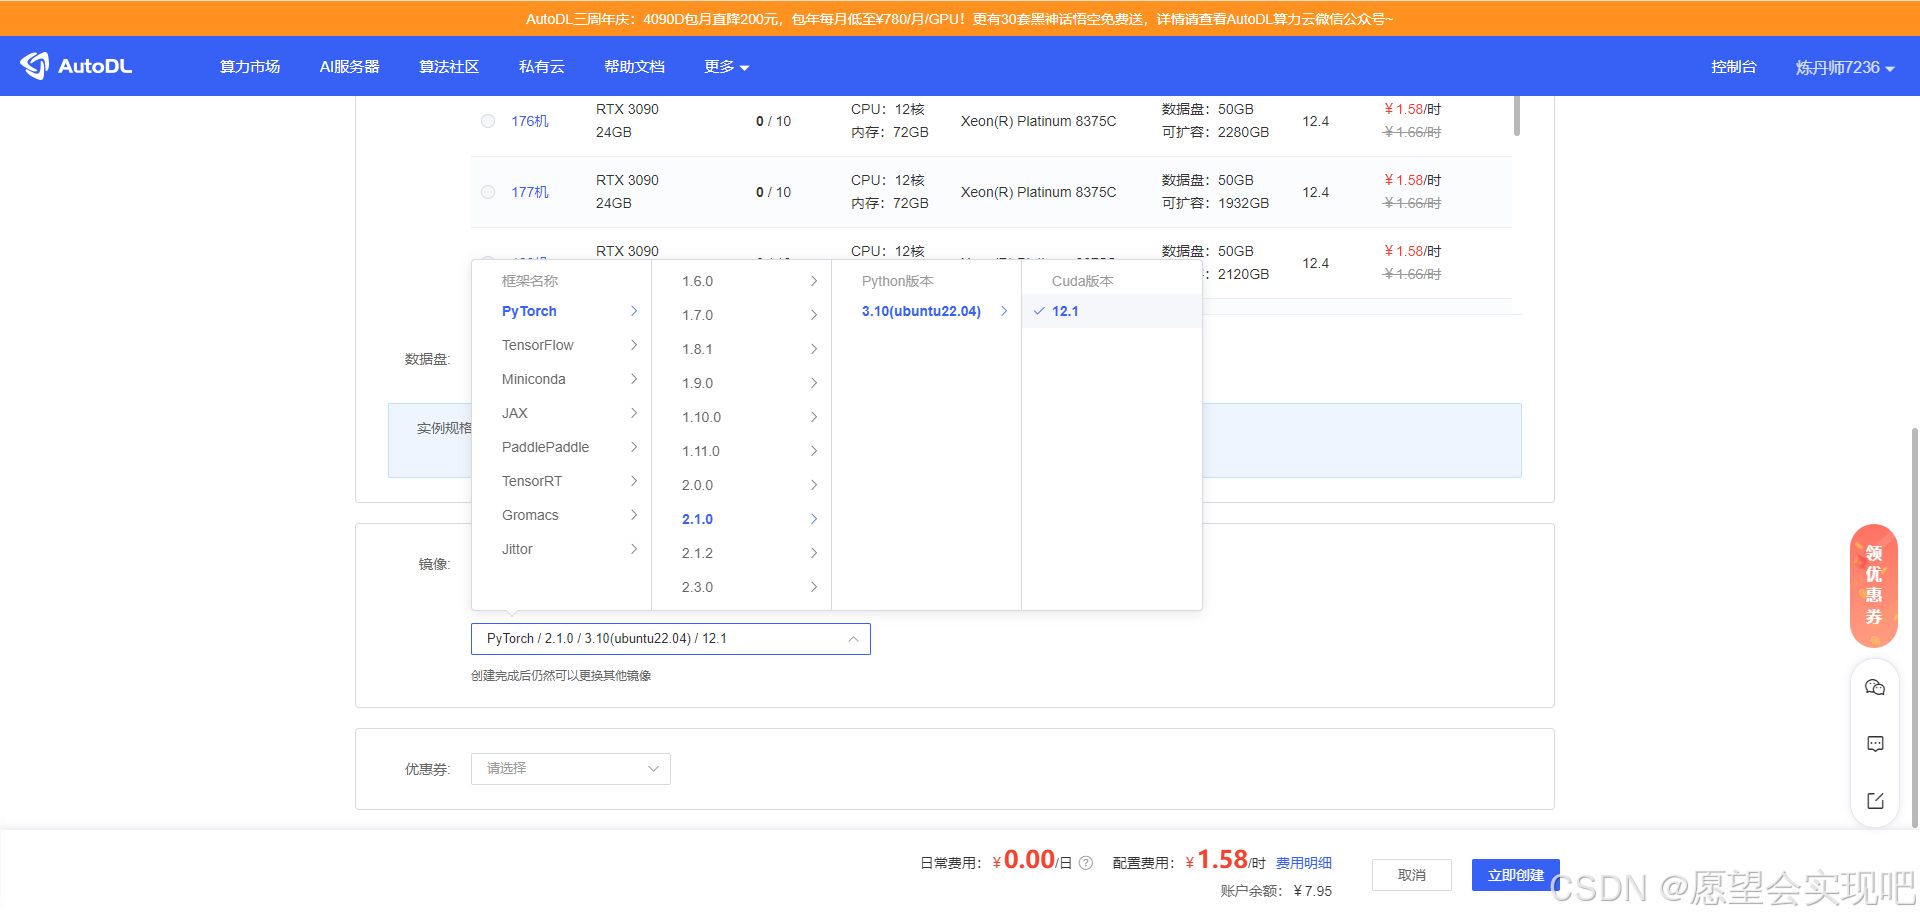Open the 177机 machine link
This screenshot has width=1920, height=920.
(530, 192)
